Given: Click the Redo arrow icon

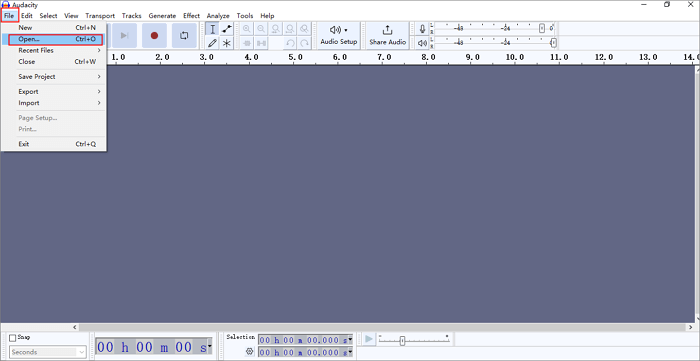Looking at the screenshot, I should (304, 43).
